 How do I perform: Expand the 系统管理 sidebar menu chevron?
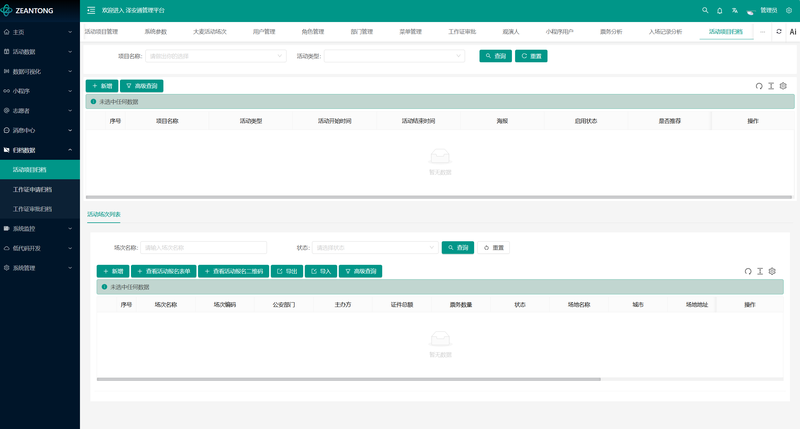pyautogui.click(x=70, y=268)
